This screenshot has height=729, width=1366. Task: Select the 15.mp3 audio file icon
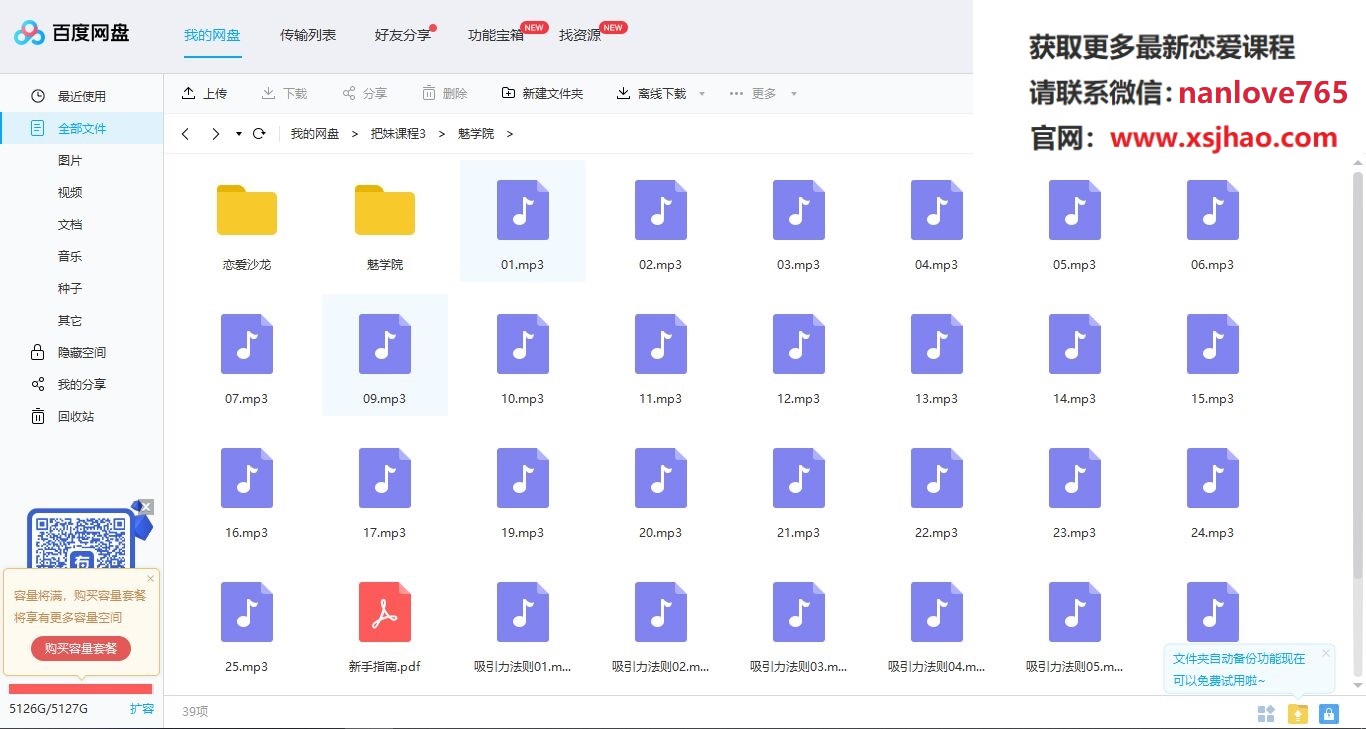click(x=1213, y=344)
